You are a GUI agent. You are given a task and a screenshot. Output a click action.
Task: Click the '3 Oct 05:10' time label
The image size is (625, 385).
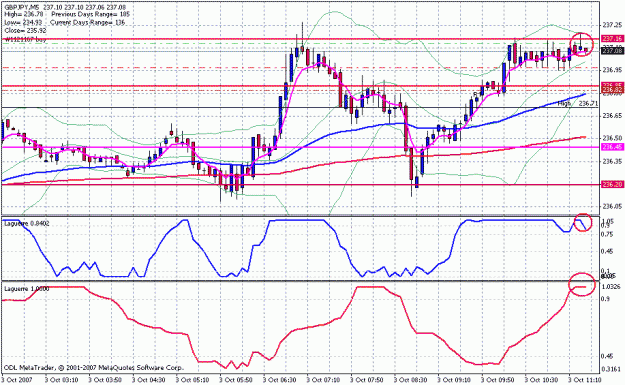[193, 380]
